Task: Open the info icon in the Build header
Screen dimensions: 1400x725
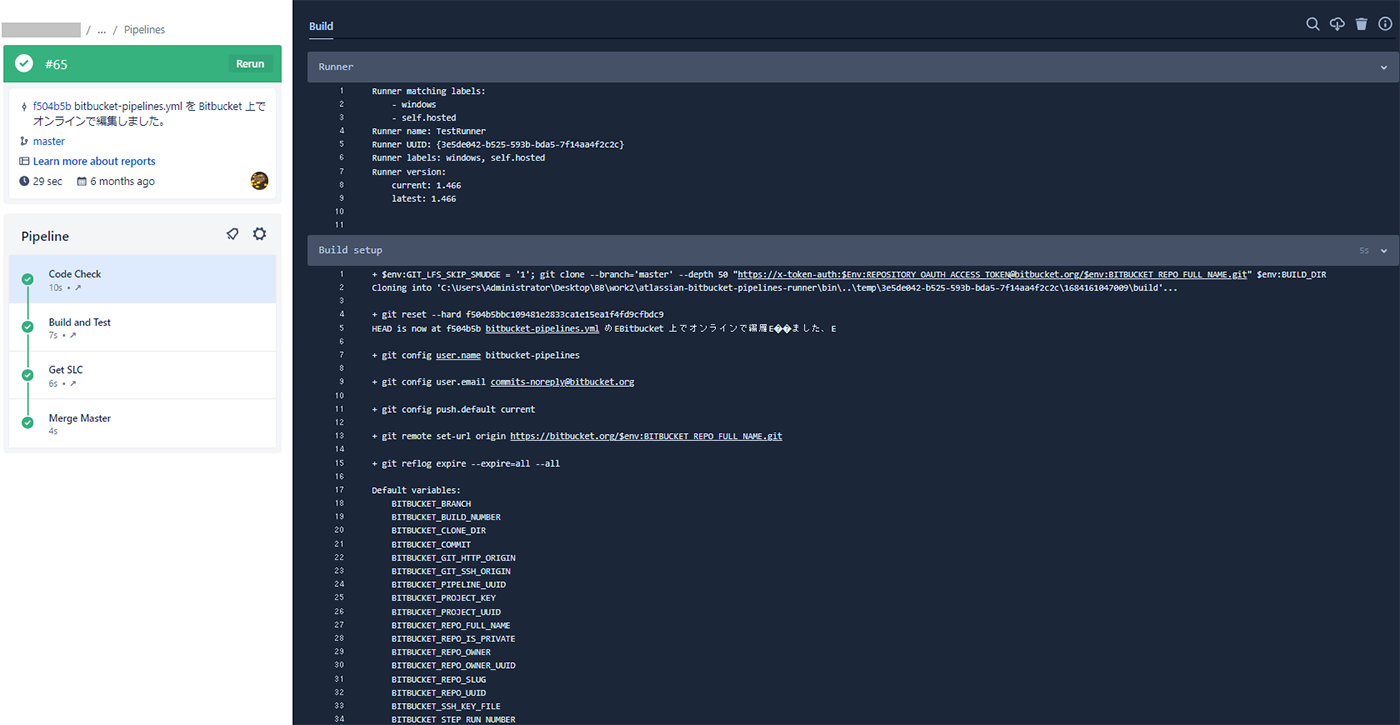Action: [x=1385, y=24]
